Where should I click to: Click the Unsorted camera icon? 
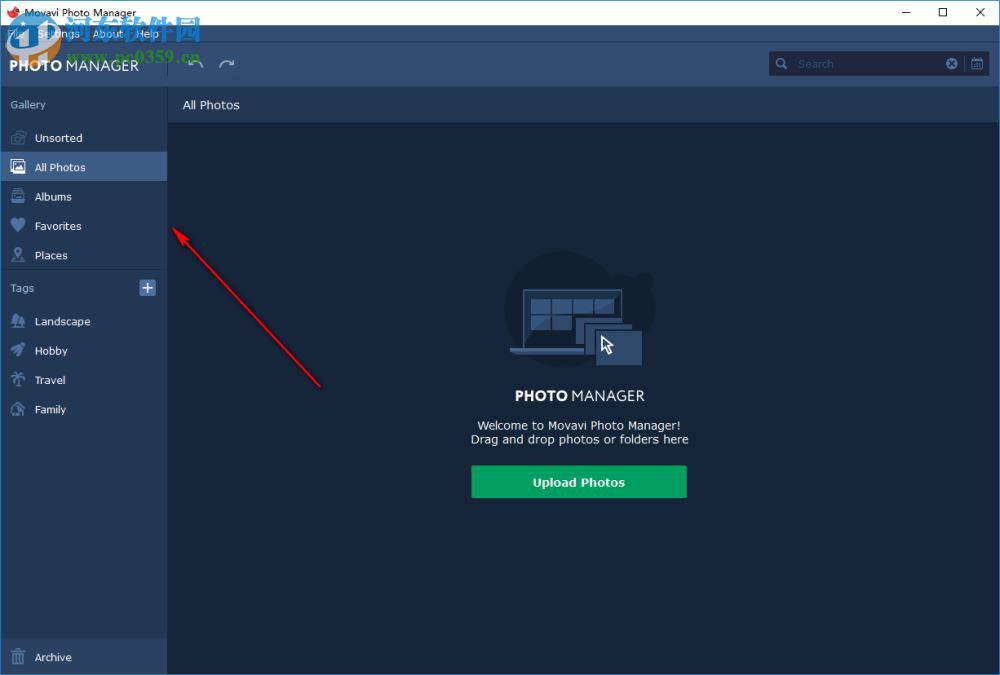point(18,138)
